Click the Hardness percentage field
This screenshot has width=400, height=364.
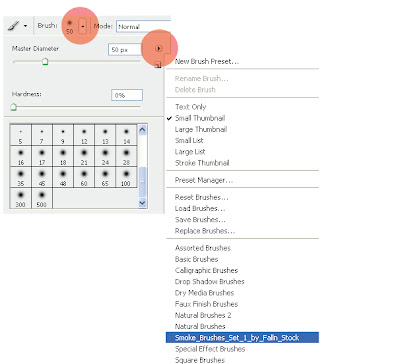tap(127, 95)
